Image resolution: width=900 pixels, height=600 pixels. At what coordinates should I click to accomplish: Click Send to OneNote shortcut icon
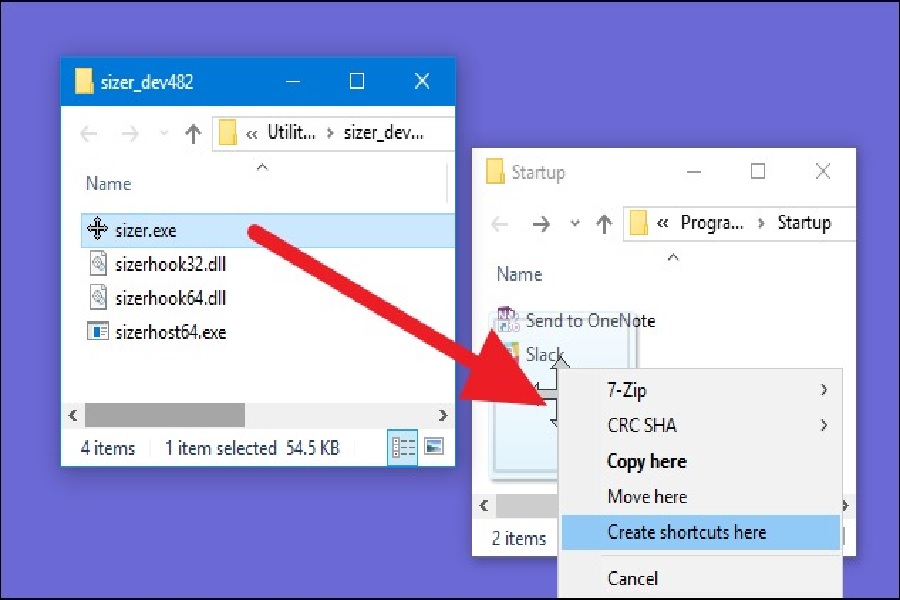[x=509, y=320]
